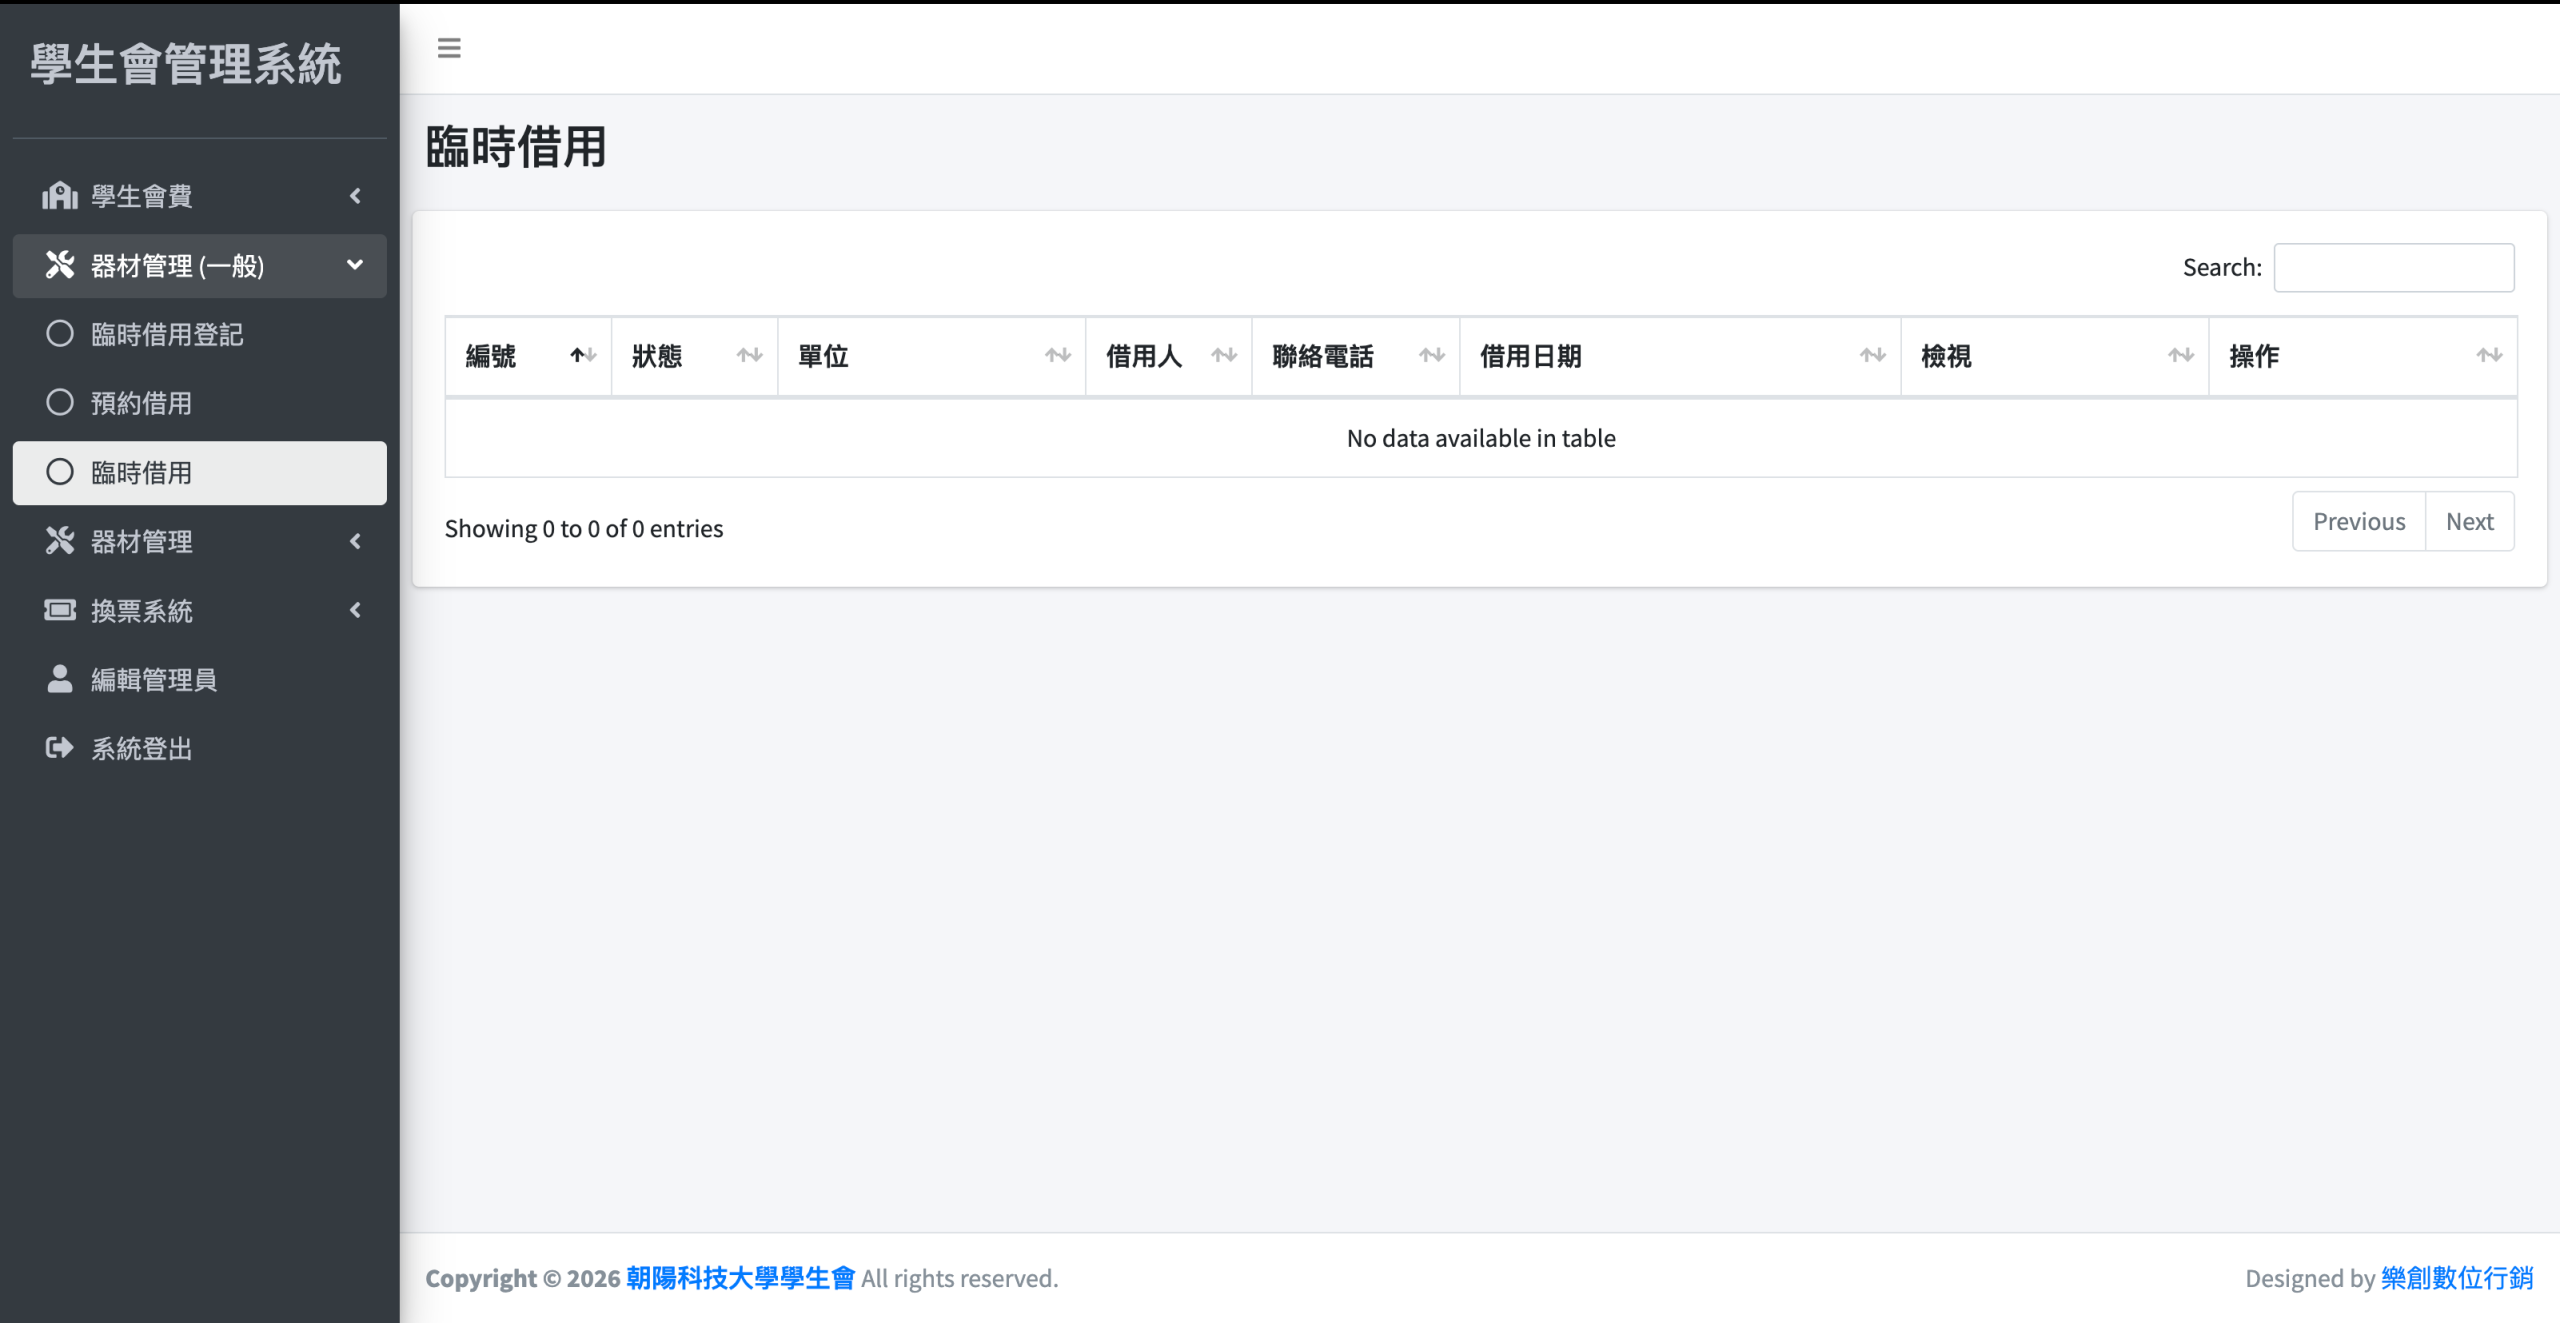The image size is (2560, 1323).
Task: Click the hamburger menu toggle icon
Action: coord(449,48)
